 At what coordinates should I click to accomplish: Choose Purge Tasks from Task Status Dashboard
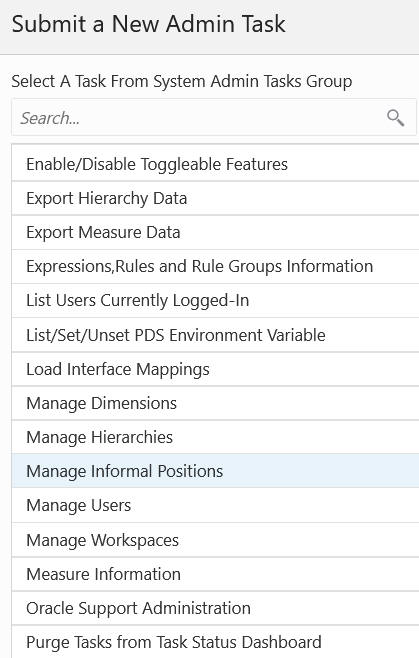pyautogui.click(x=215, y=642)
